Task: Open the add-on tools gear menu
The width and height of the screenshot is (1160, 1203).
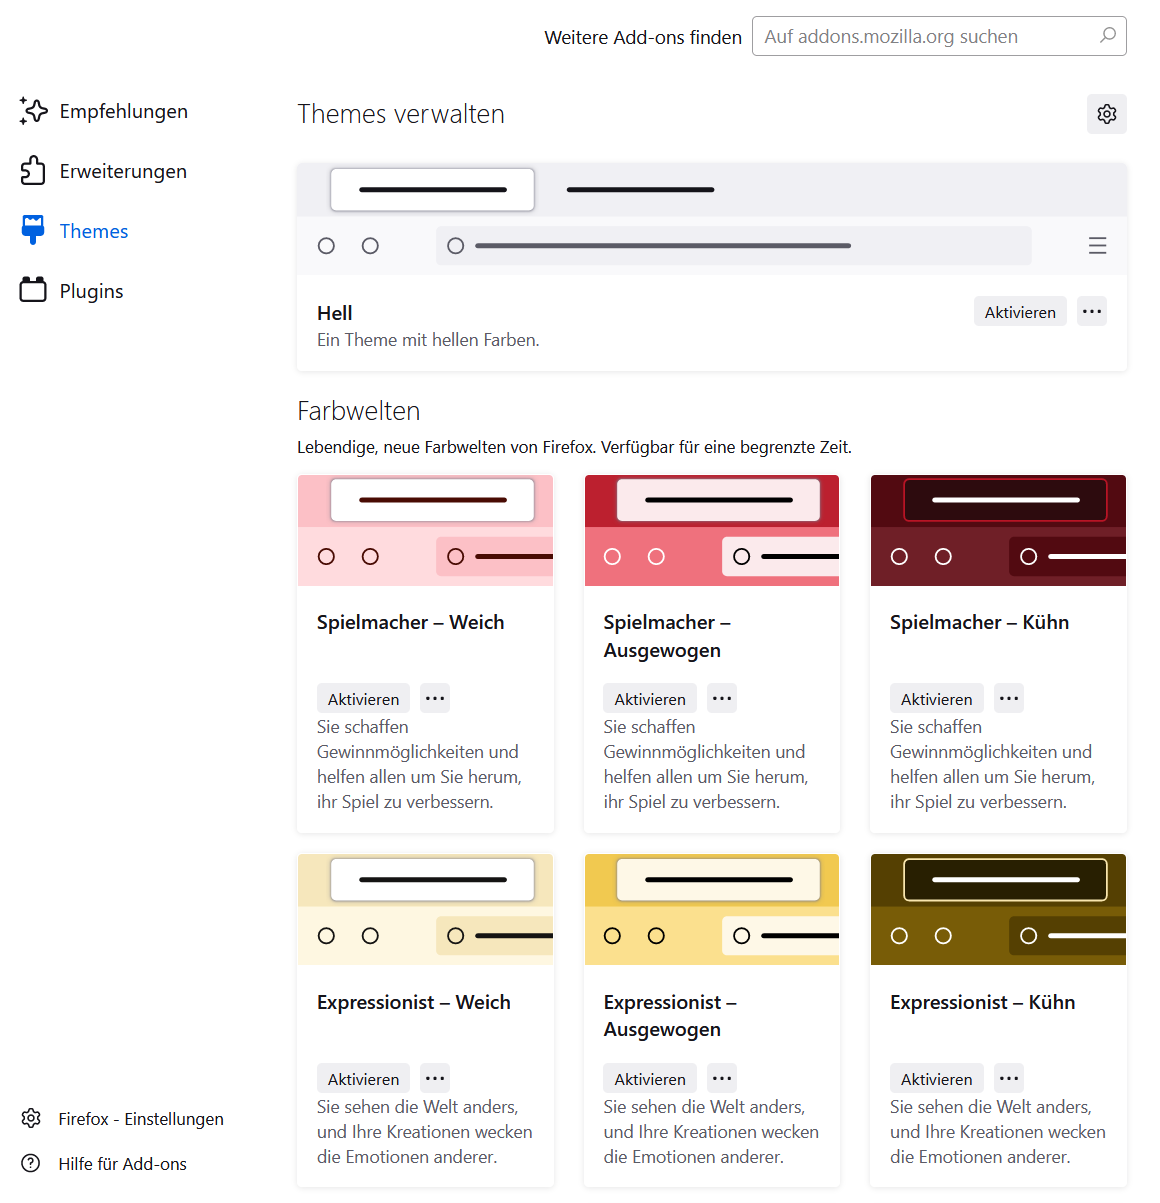Action: tap(1106, 114)
